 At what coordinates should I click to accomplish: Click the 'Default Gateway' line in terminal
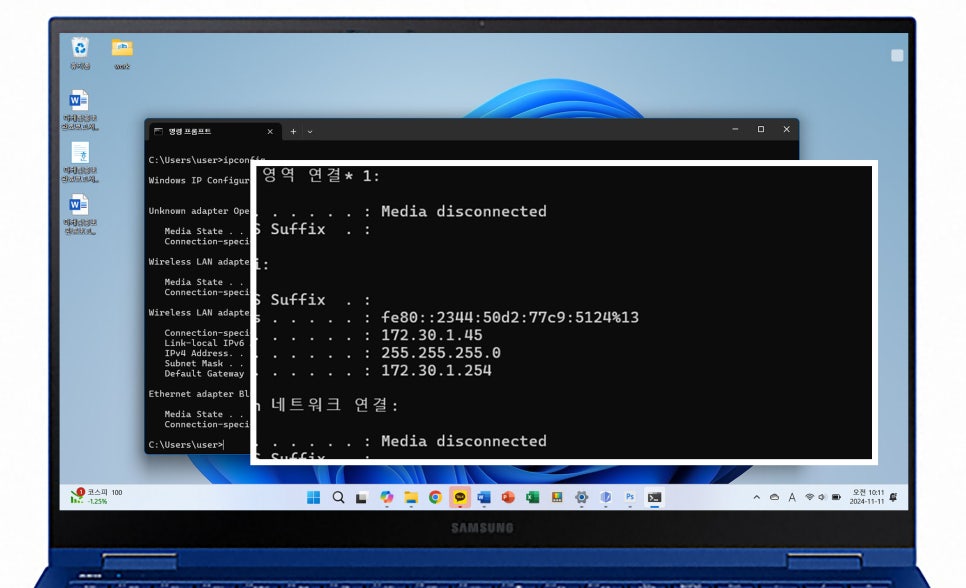[204, 374]
